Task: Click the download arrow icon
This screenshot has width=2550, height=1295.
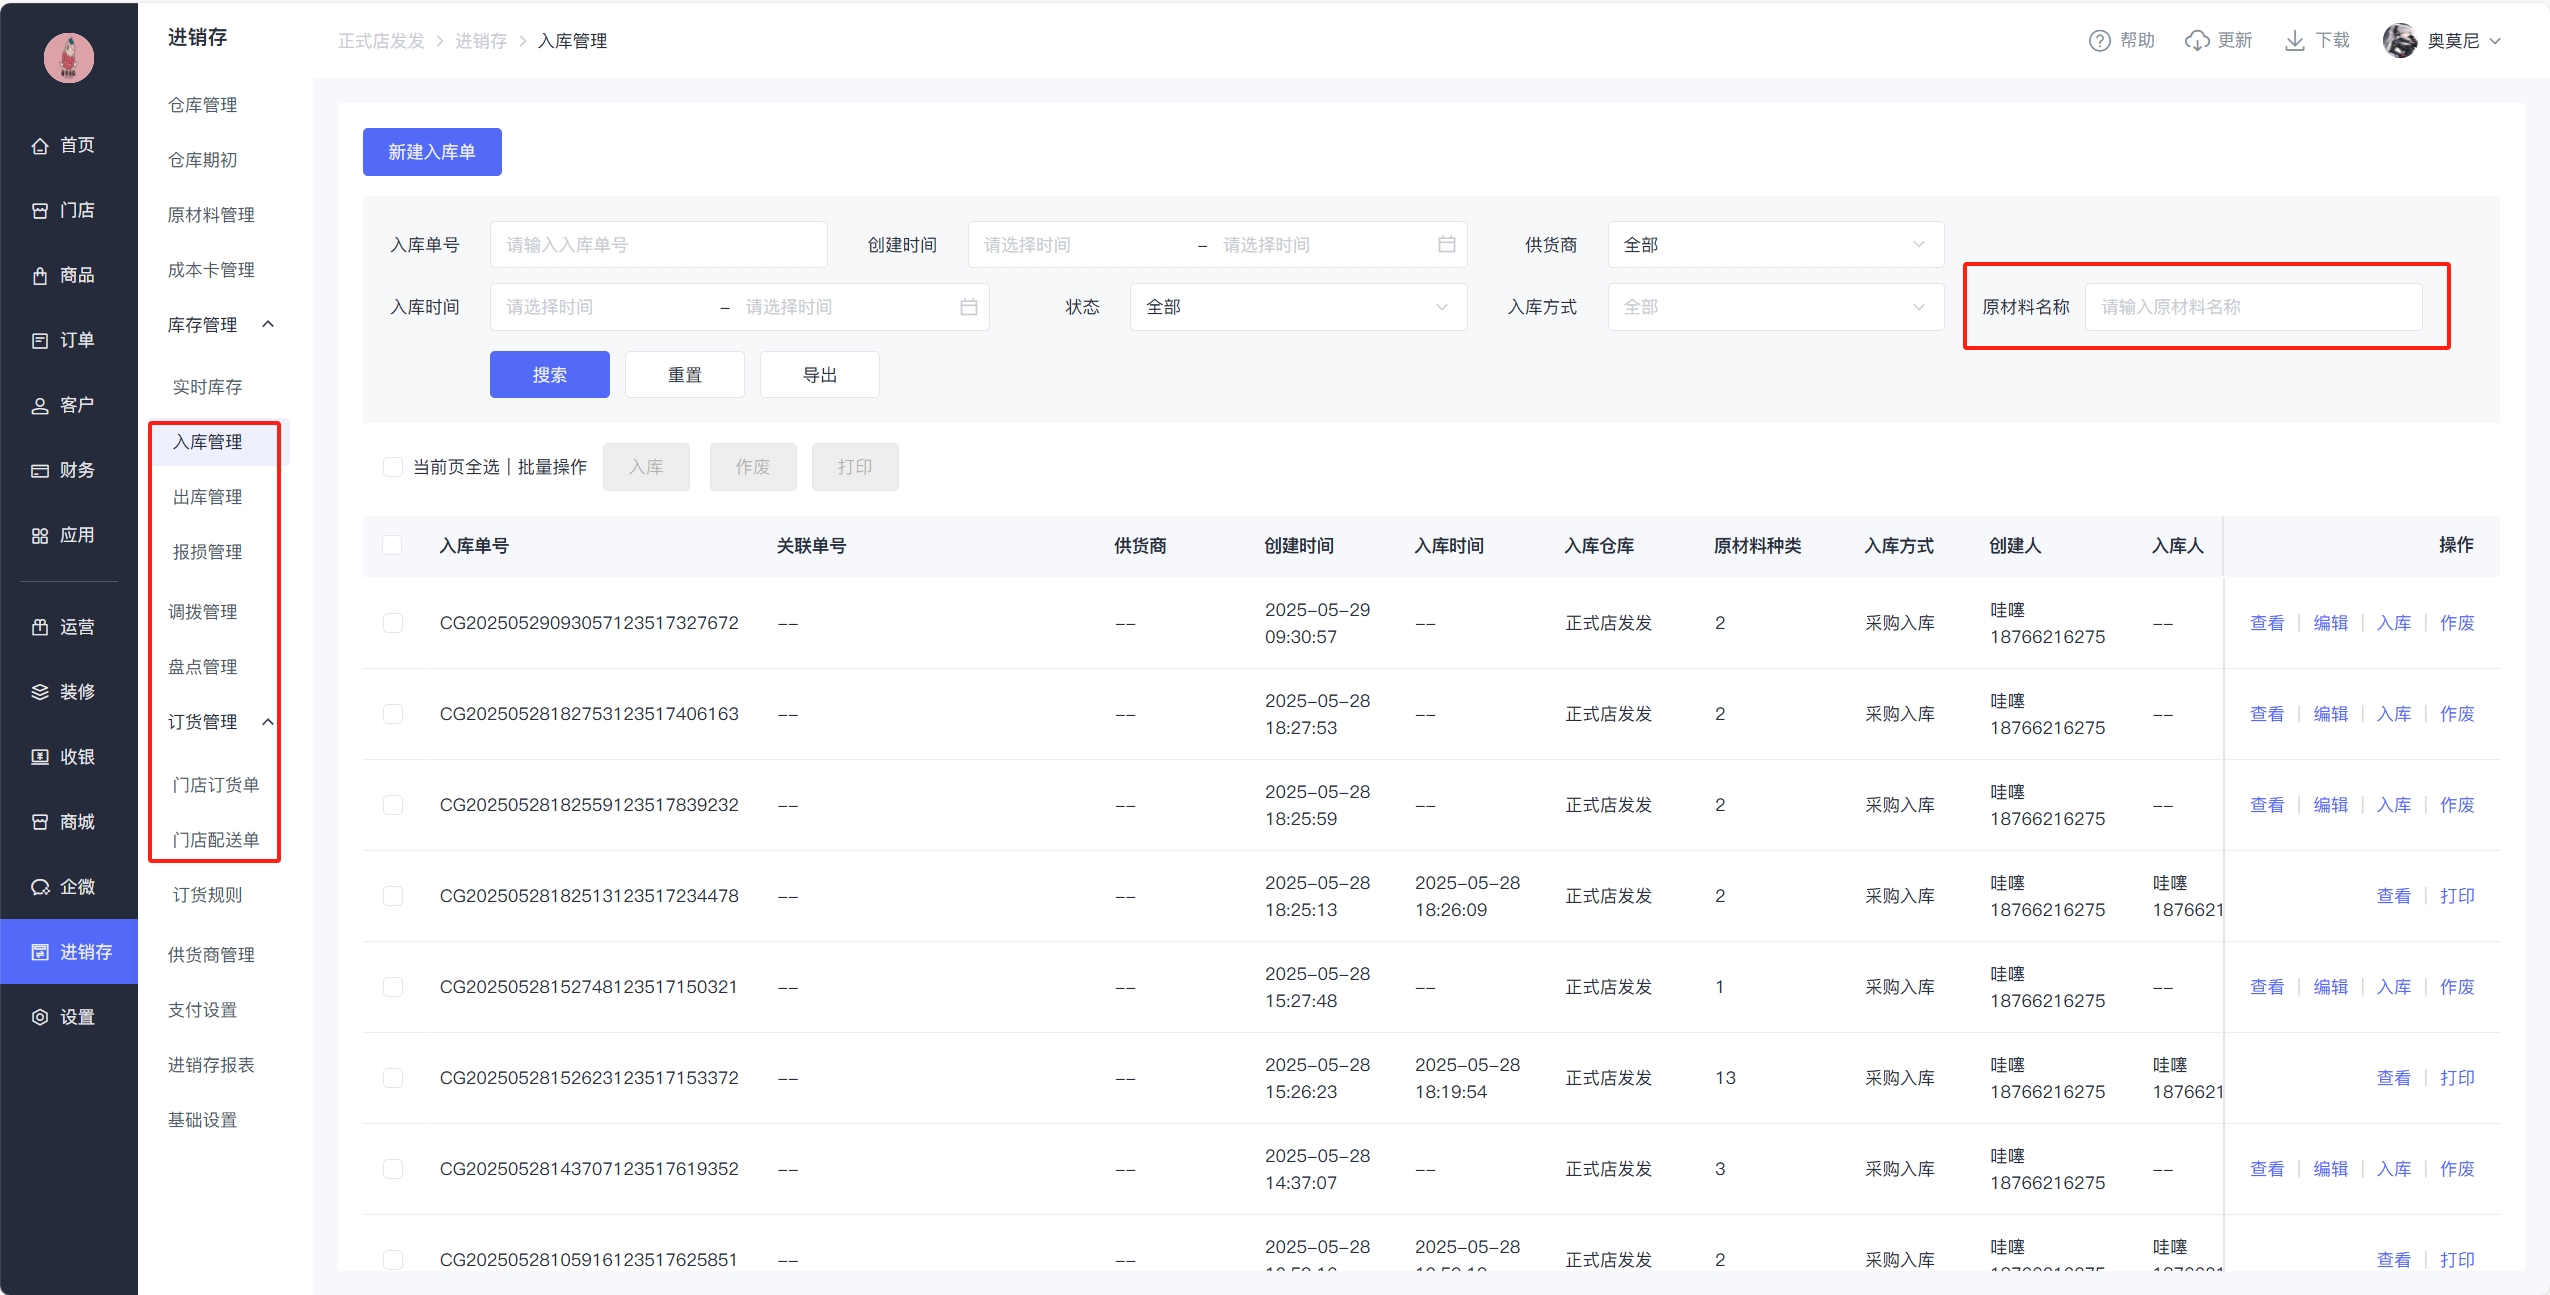Action: [x=2295, y=41]
